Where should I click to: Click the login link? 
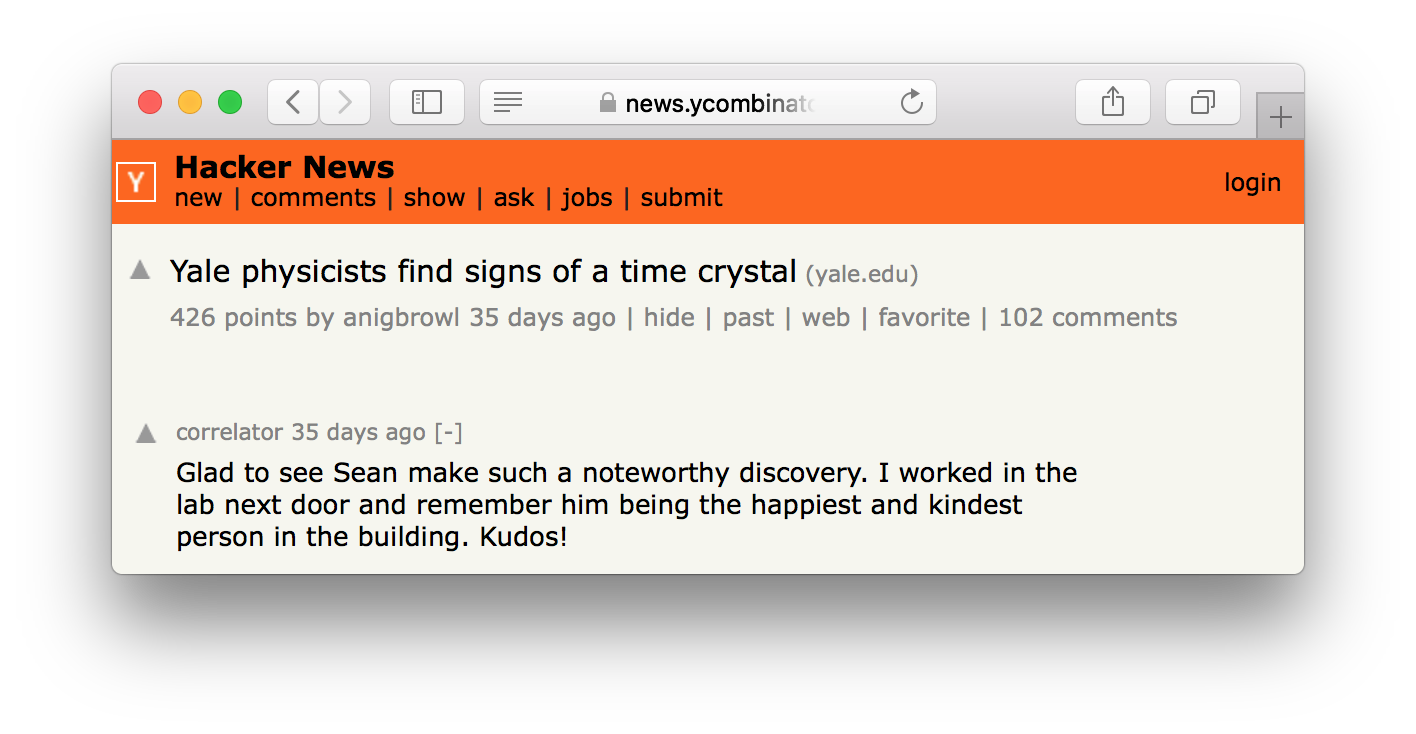point(1252,182)
